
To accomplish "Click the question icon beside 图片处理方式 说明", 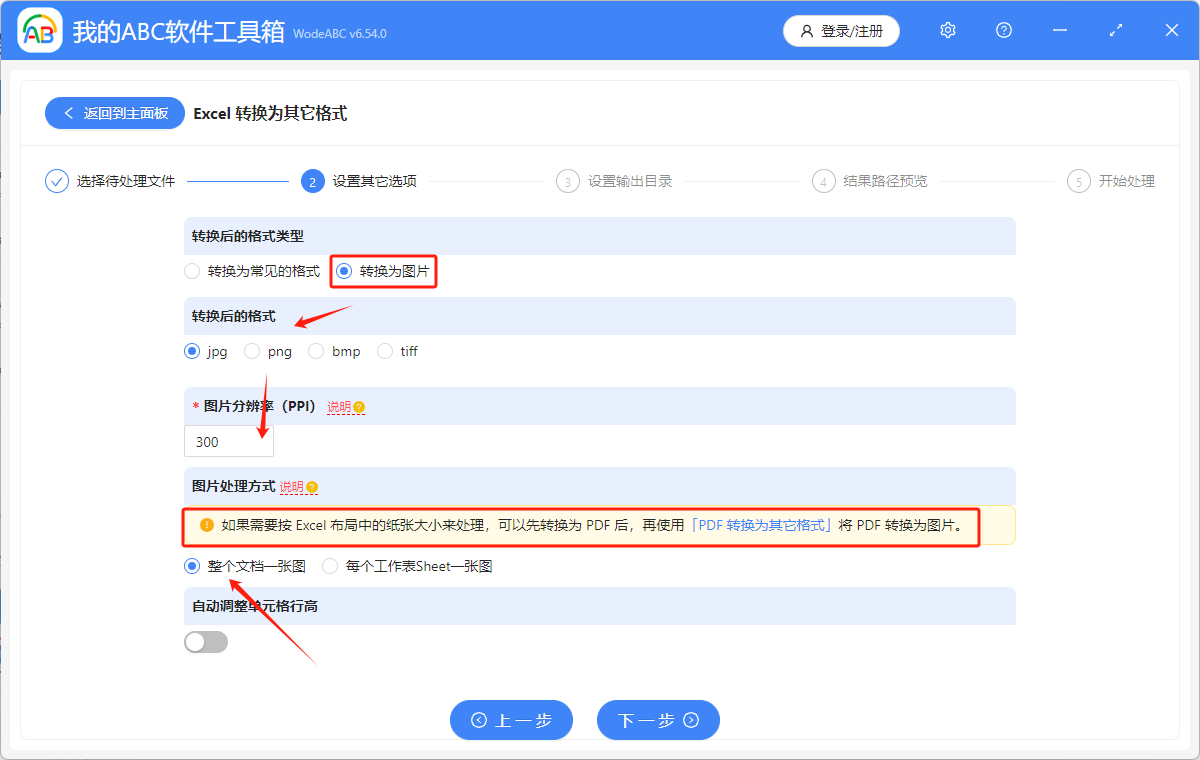I will coord(311,487).
